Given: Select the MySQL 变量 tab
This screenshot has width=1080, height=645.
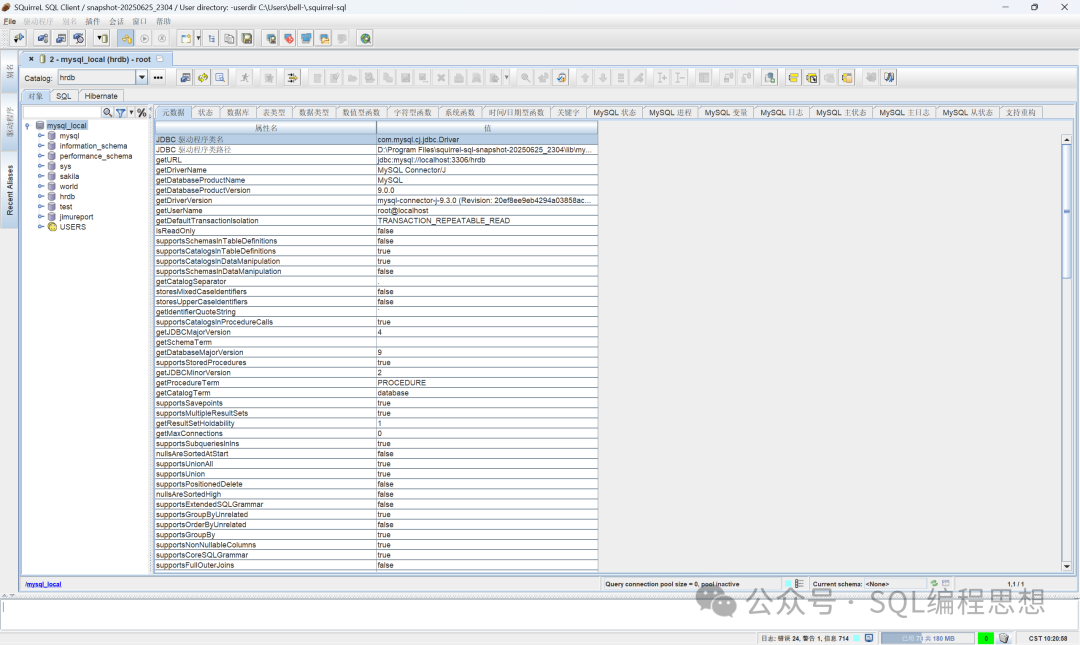Looking at the screenshot, I should tap(725, 113).
